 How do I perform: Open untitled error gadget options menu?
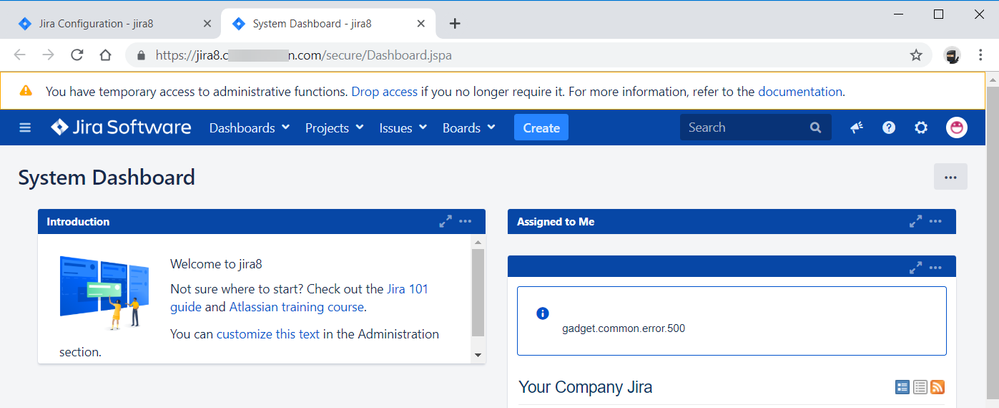click(935, 268)
